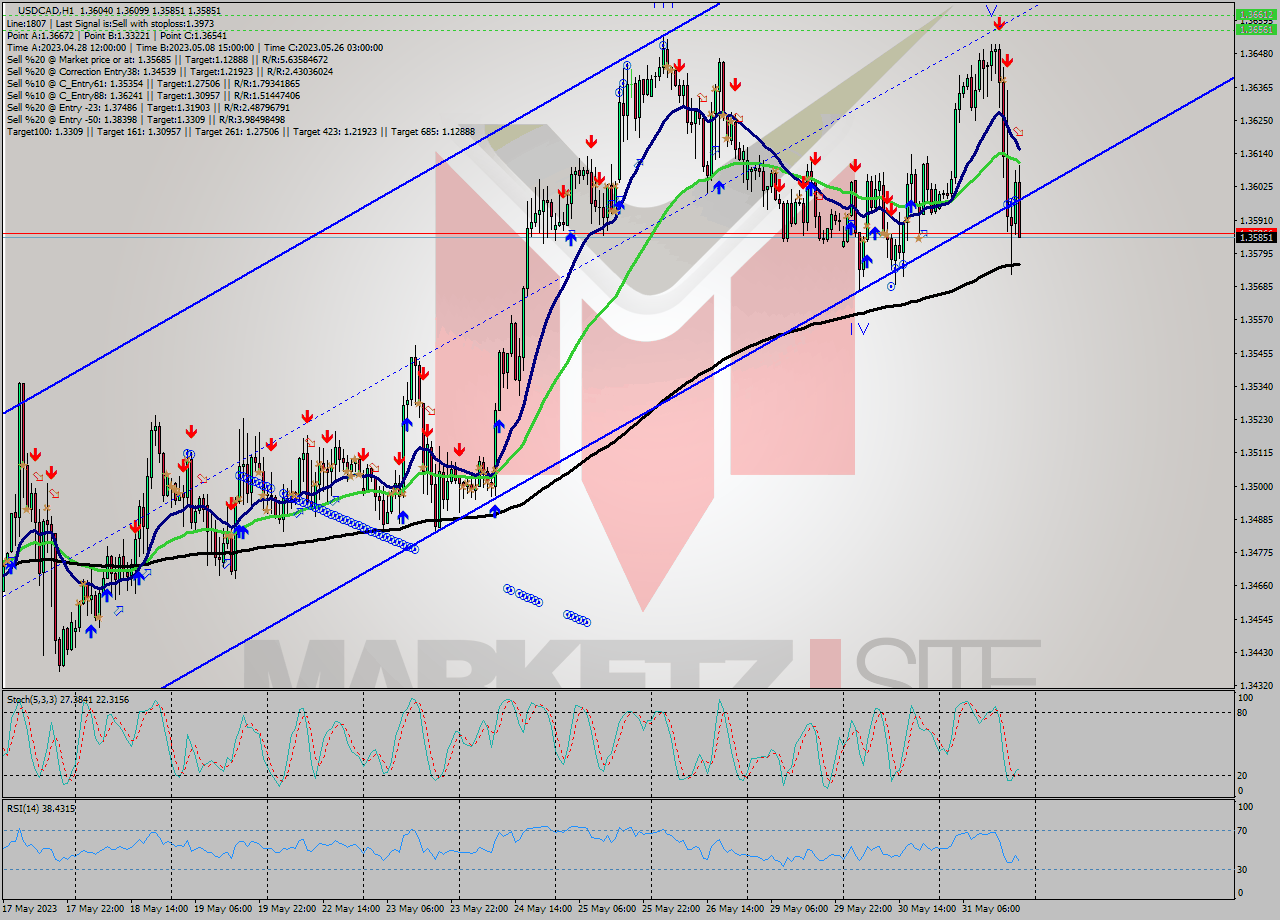Screen dimensions: 1280x920
Task: Click the 1.34885 price axis label
Action: point(1256,519)
